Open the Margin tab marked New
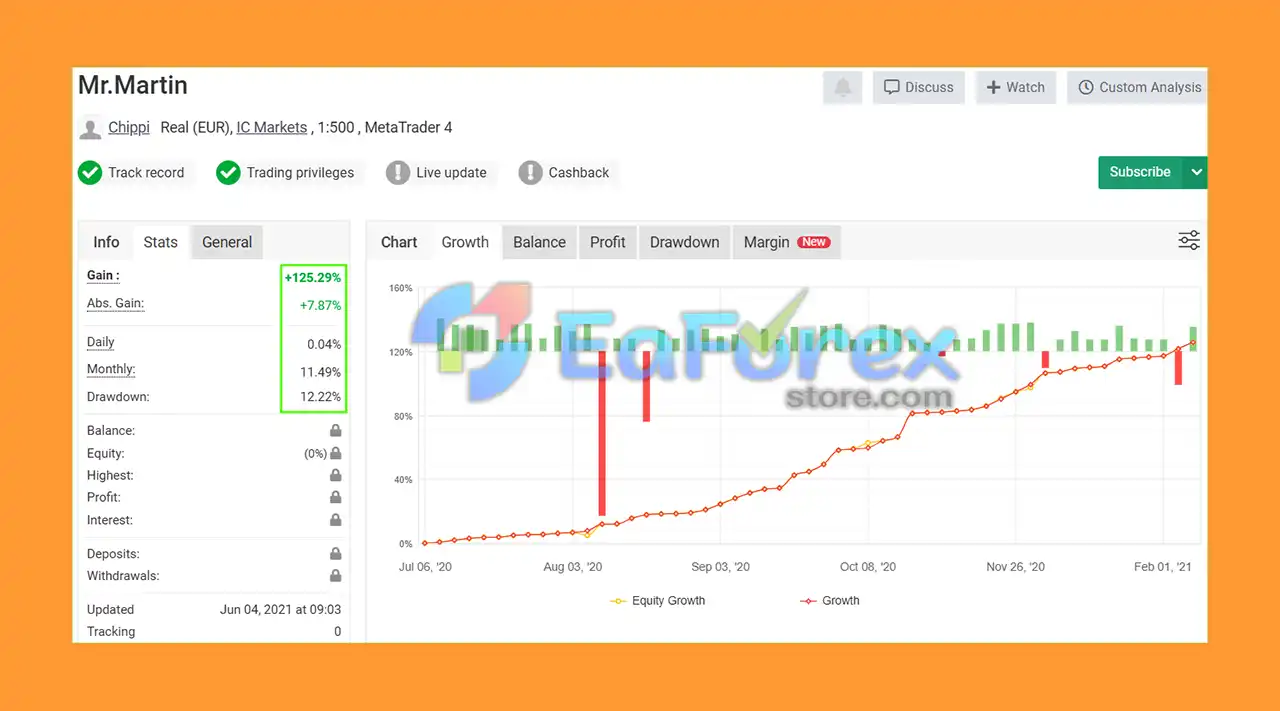This screenshot has height=711, width=1280. click(787, 242)
